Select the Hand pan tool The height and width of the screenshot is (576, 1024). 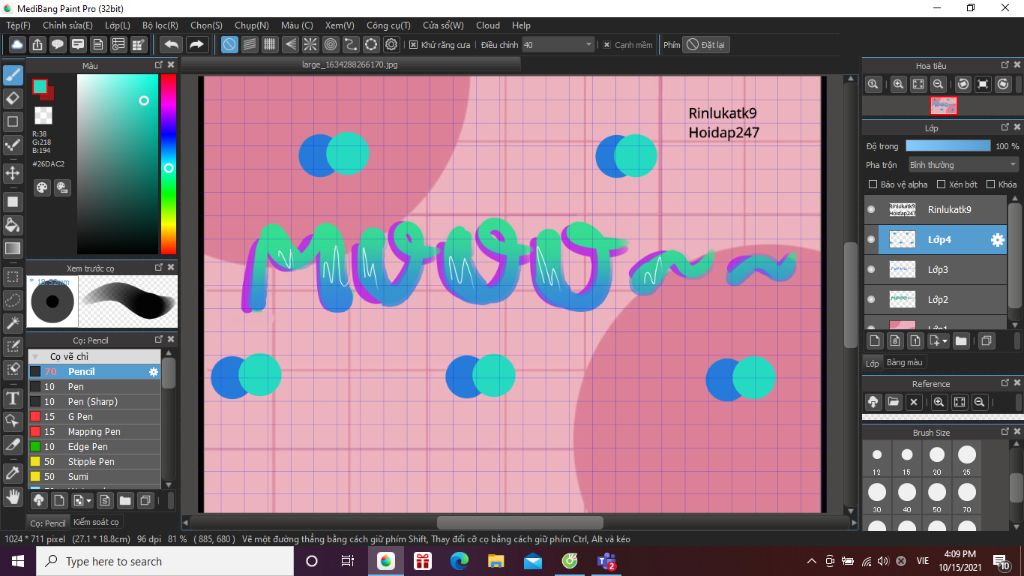(x=12, y=498)
